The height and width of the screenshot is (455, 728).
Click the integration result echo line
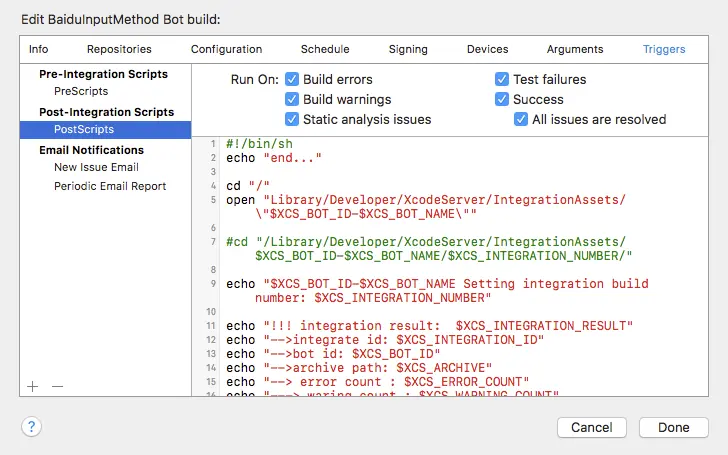[429, 326]
